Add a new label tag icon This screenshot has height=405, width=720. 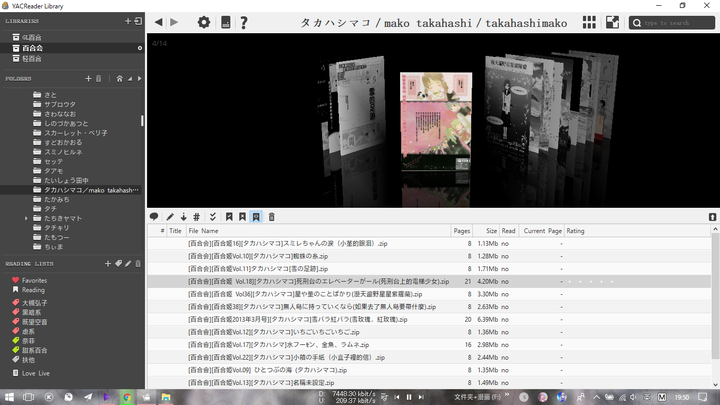coord(118,264)
